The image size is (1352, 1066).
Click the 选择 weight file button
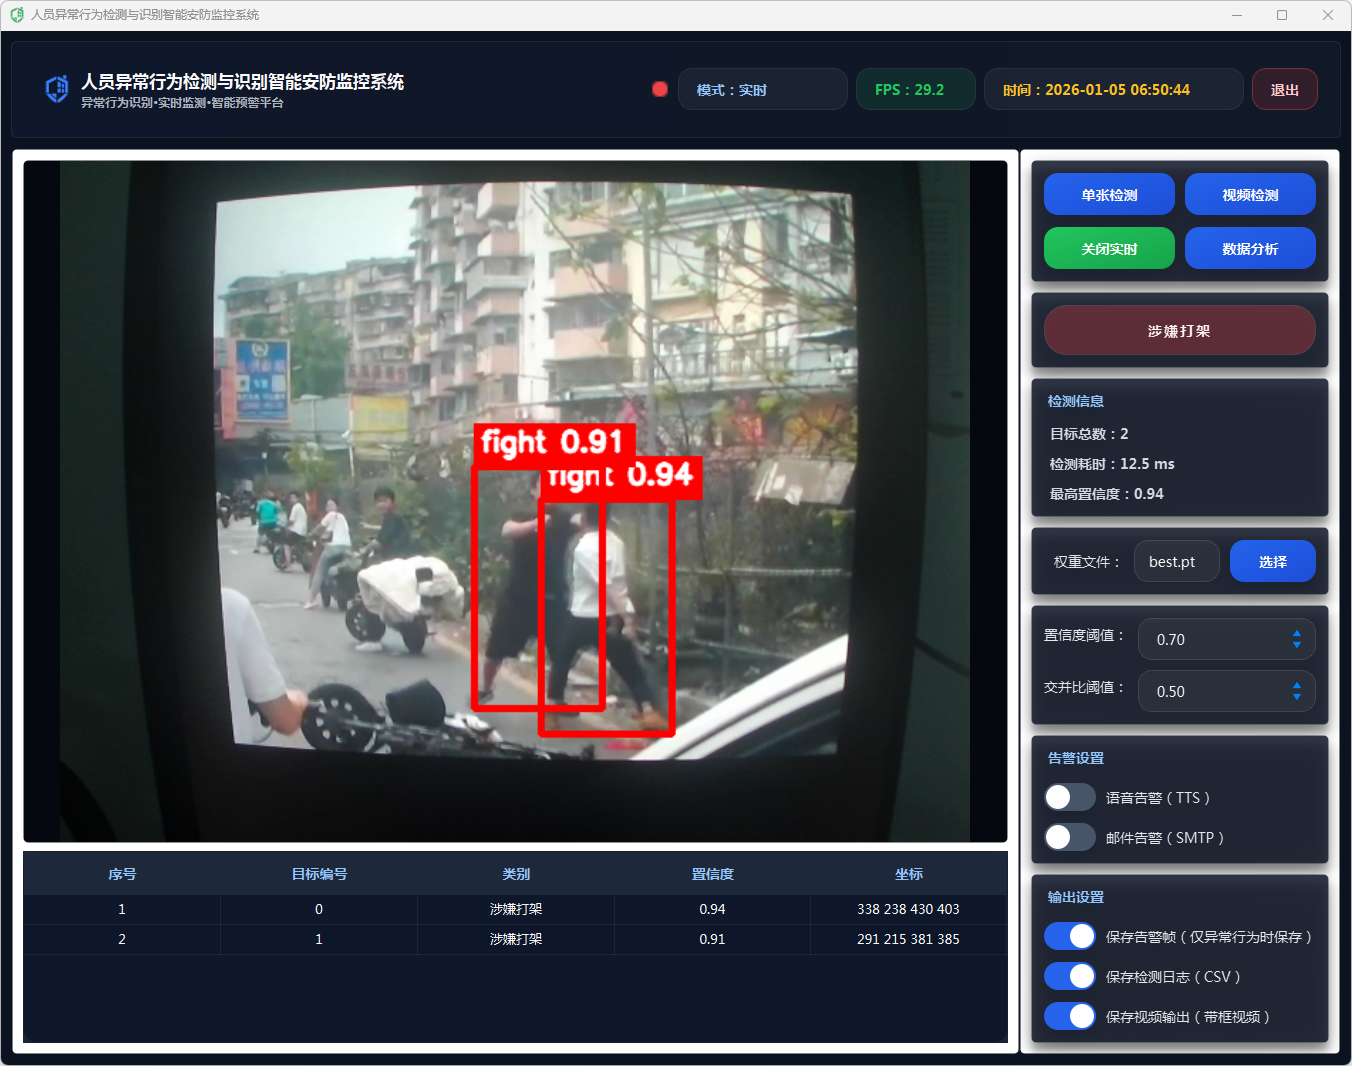(1272, 562)
